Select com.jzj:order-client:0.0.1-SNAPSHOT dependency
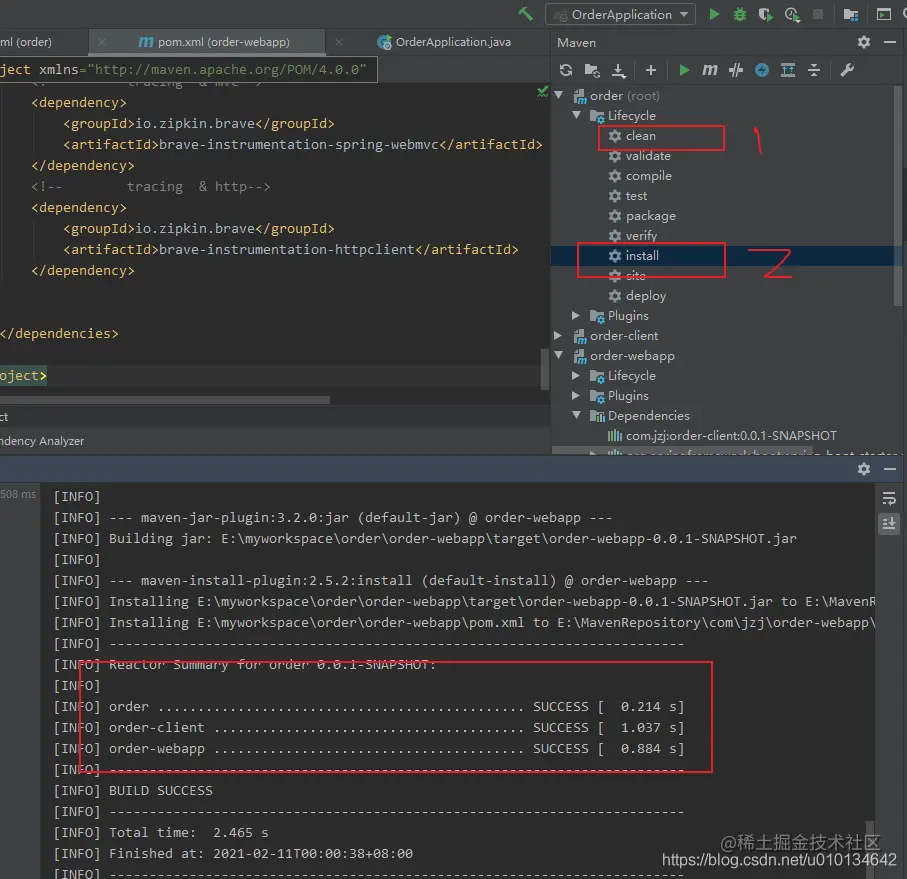The image size is (907, 879). [x=722, y=435]
